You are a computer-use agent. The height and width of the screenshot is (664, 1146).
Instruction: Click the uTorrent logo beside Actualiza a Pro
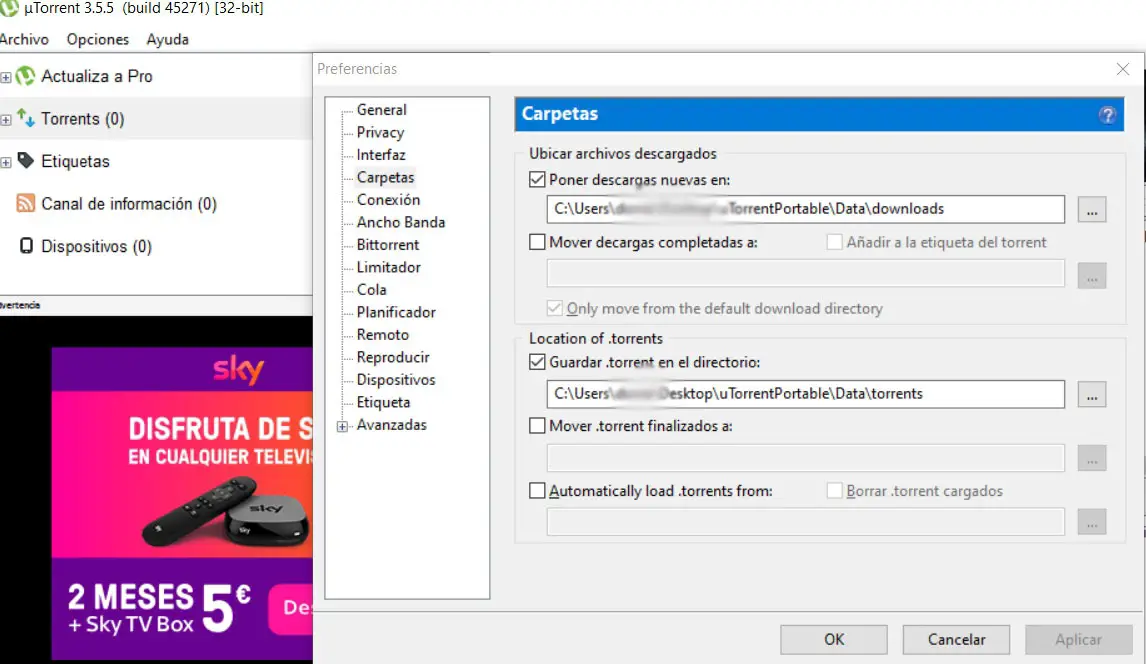pos(26,76)
